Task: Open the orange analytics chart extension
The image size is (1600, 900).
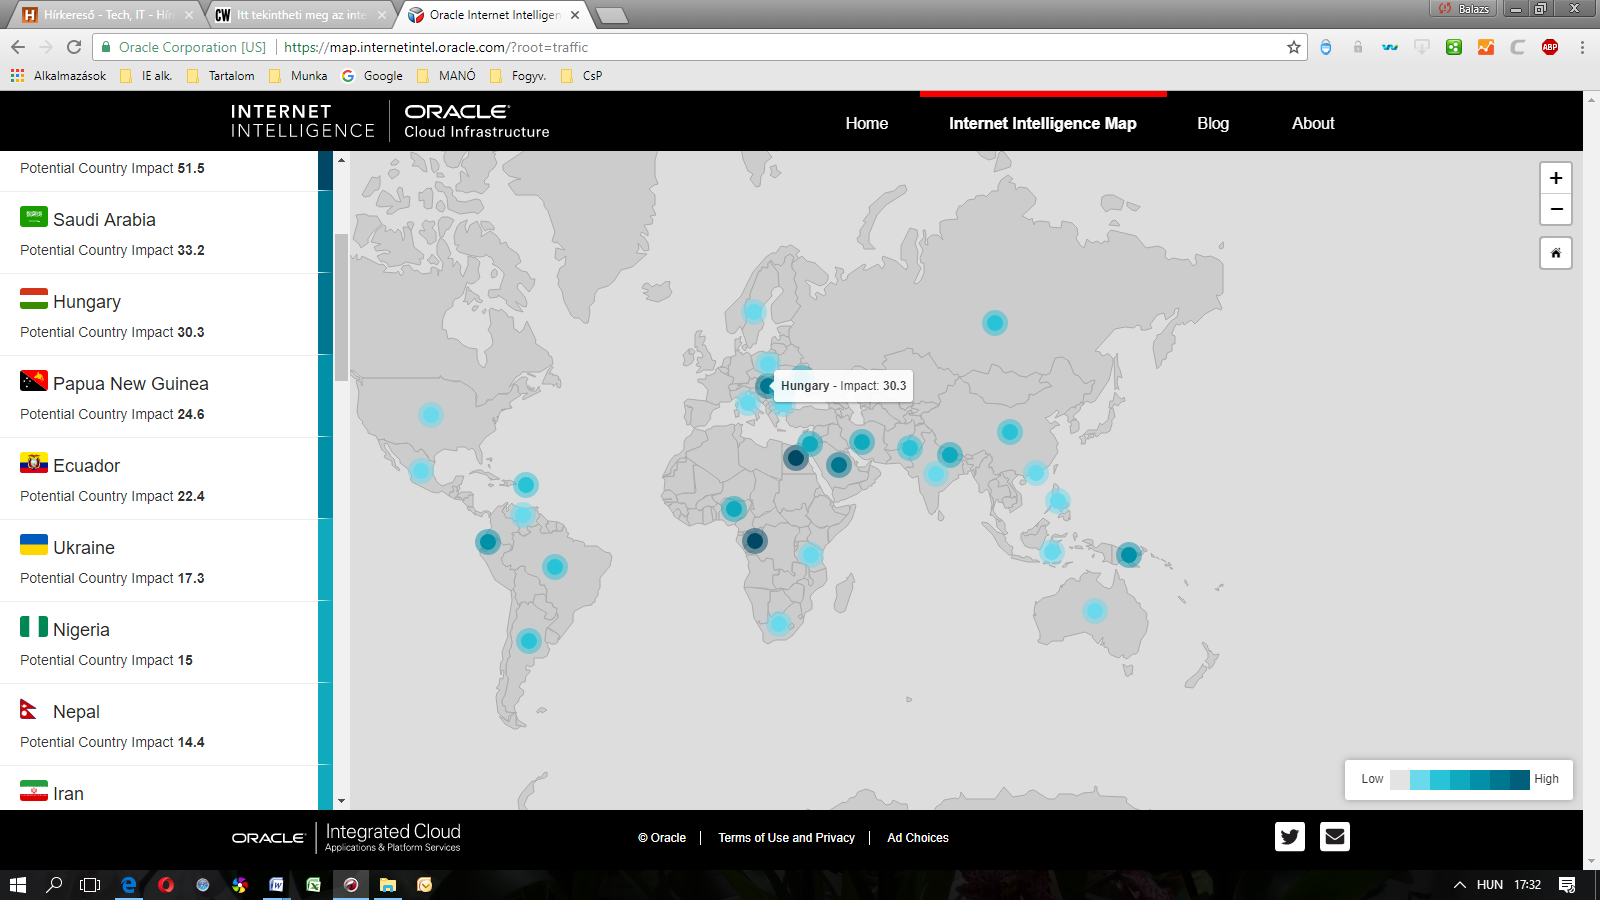Action: [x=1486, y=47]
